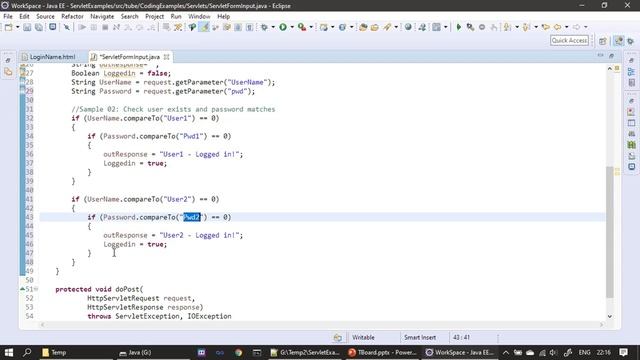
Task: Open the Refactor menu
Action: pos(72,16)
